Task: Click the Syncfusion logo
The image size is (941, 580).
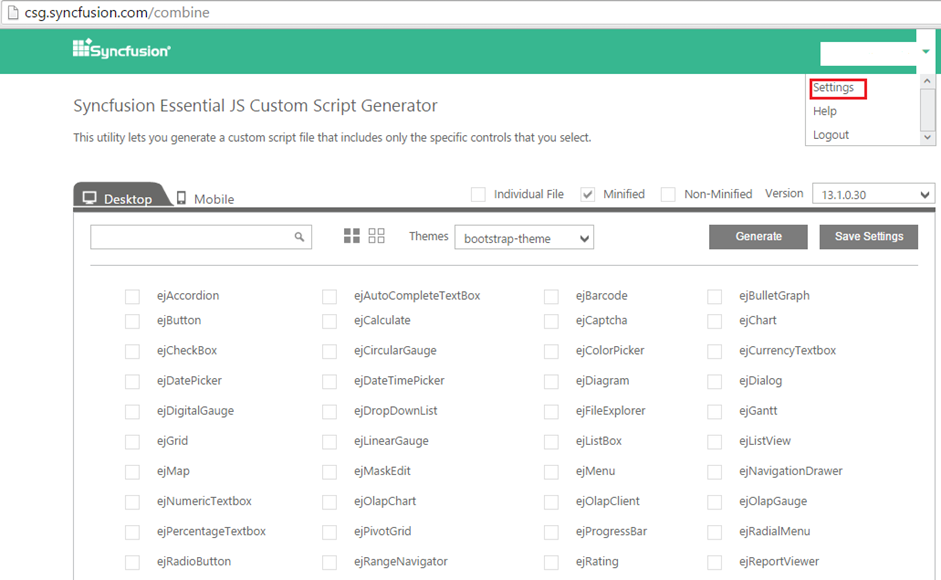Action: pos(122,49)
